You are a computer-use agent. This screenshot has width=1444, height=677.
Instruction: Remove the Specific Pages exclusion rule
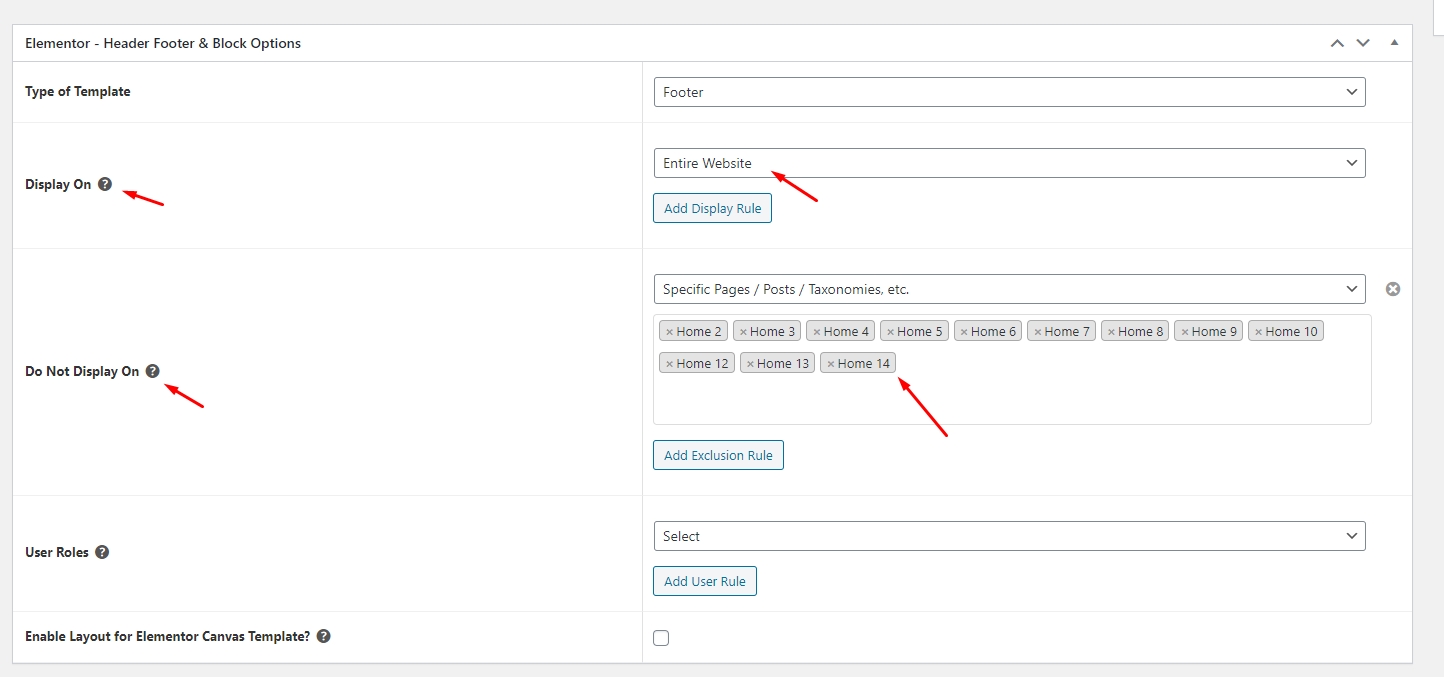[1392, 289]
